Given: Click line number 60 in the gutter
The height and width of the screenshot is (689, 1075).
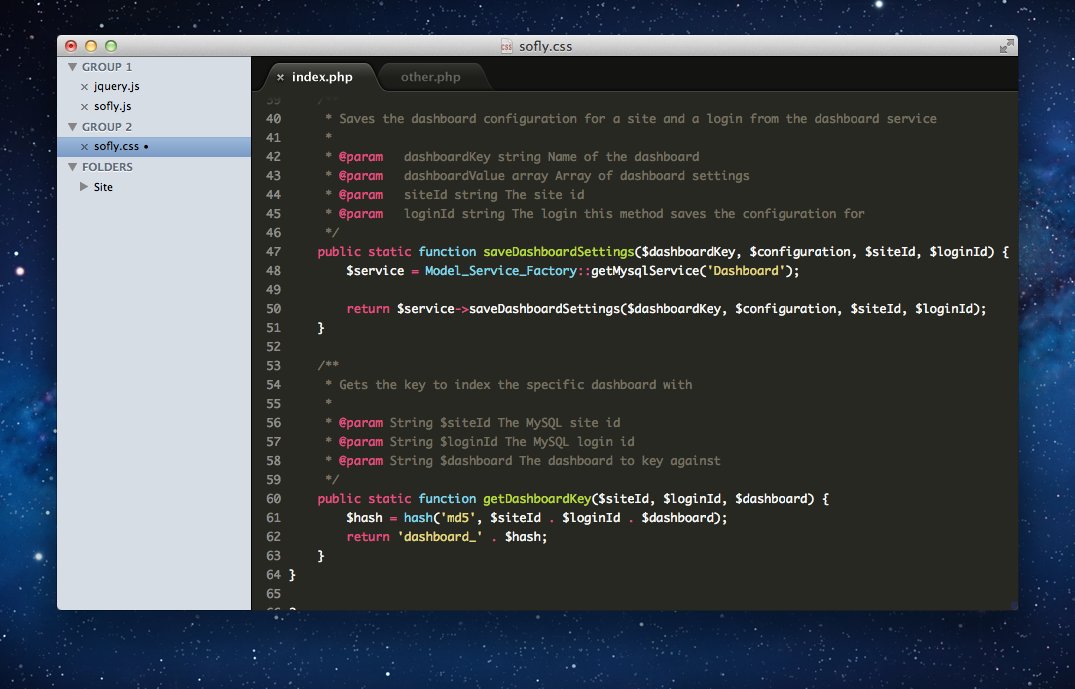Looking at the screenshot, I should click(x=274, y=498).
